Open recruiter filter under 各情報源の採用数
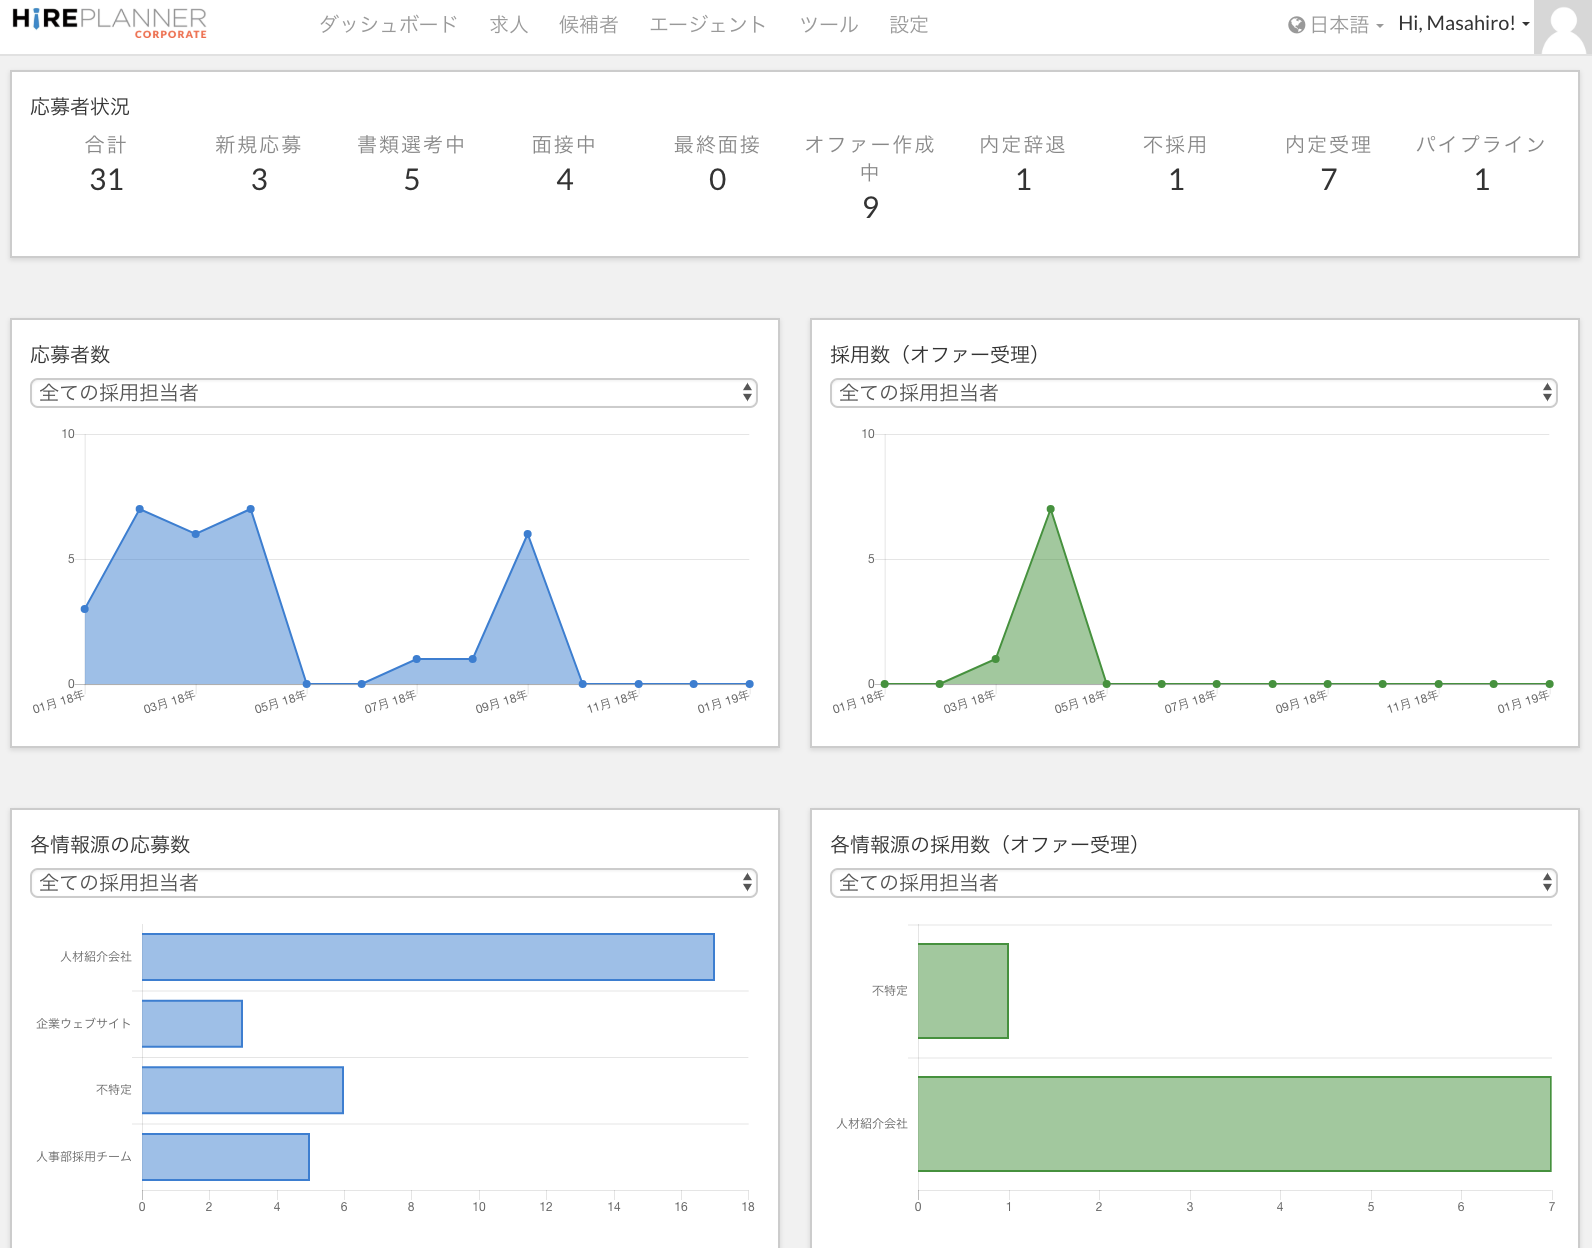 pos(1193,883)
